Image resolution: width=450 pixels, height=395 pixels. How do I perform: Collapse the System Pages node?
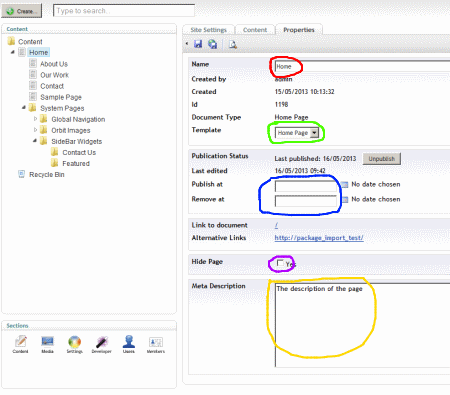[x=24, y=107]
